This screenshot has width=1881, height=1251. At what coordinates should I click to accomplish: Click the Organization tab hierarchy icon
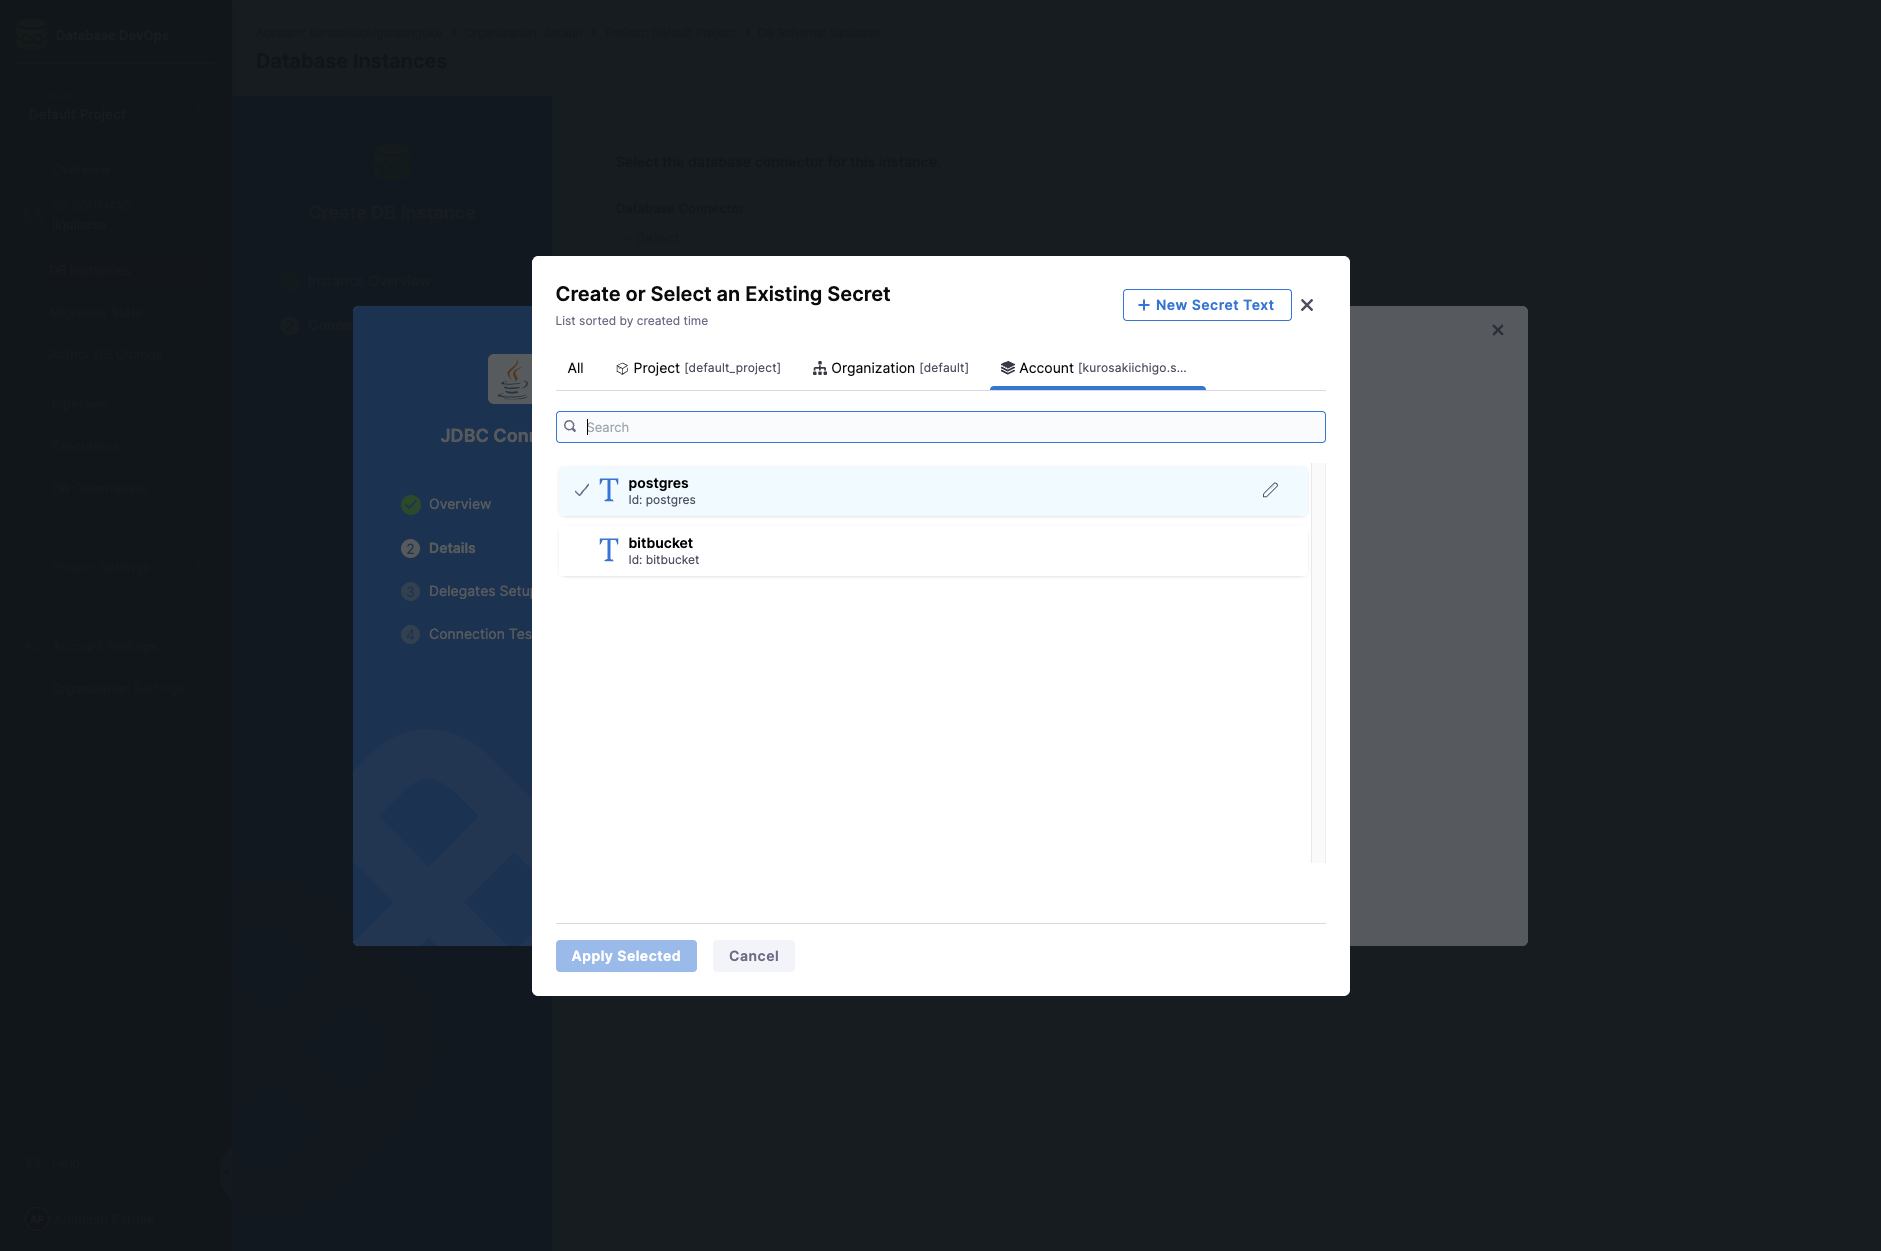pyautogui.click(x=820, y=368)
